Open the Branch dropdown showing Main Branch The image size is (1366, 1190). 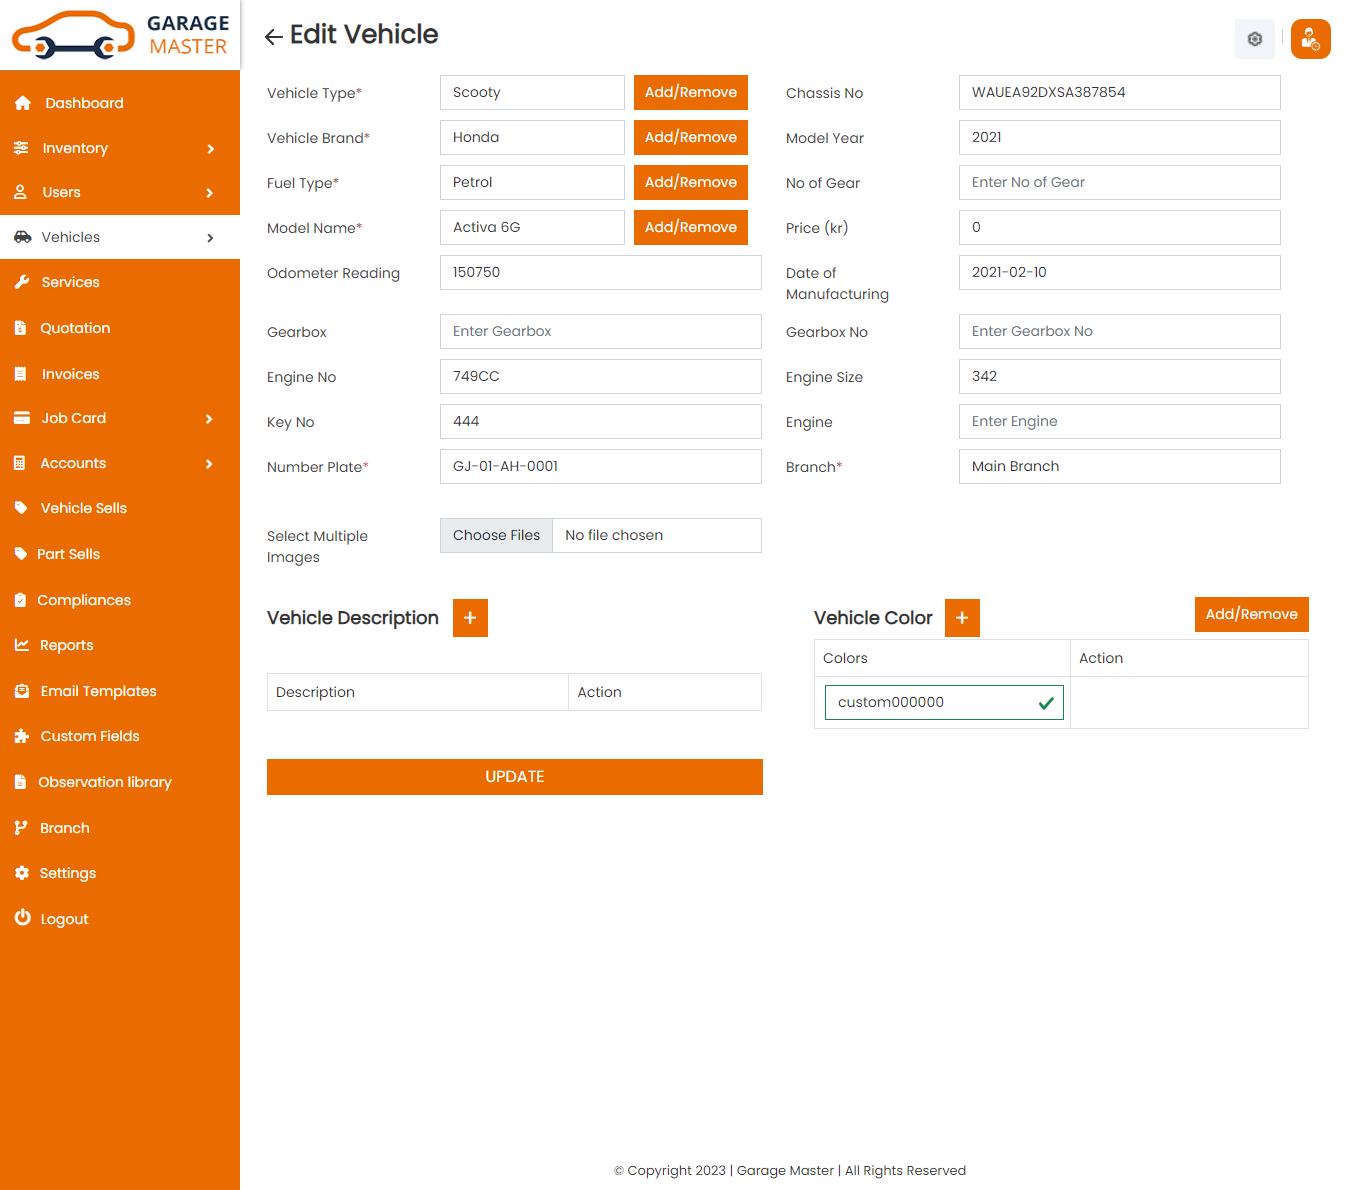pyautogui.click(x=1119, y=467)
